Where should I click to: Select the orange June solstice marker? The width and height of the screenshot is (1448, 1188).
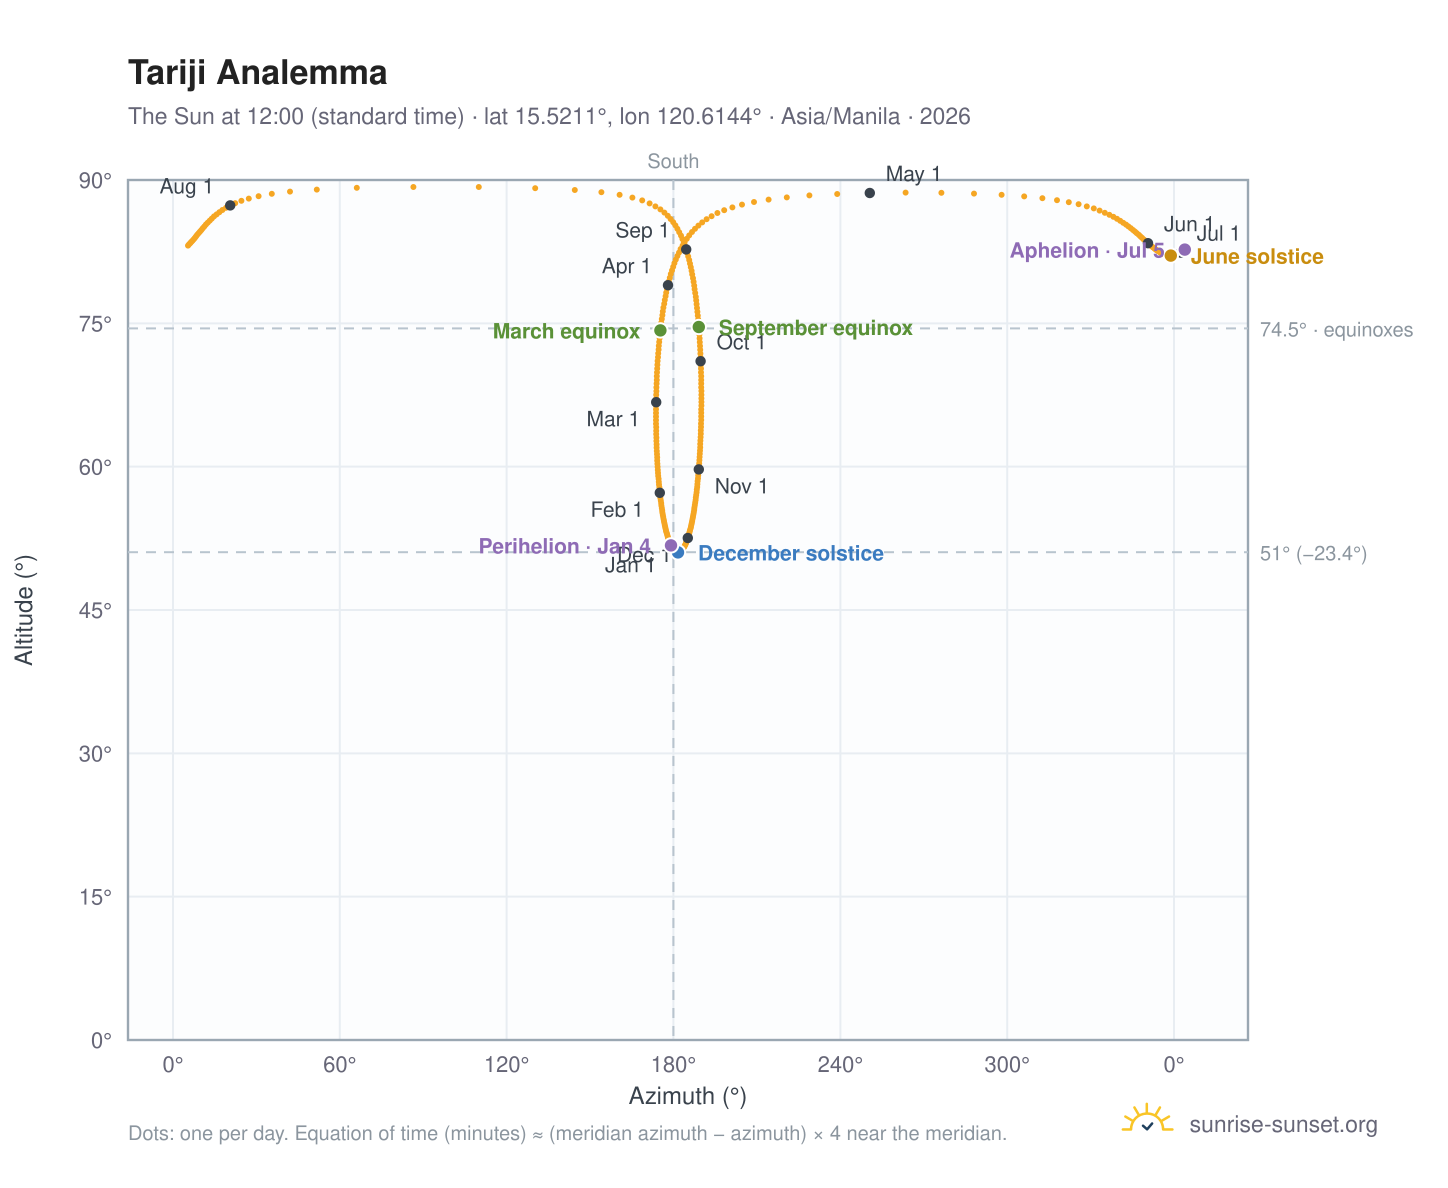[x=1171, y=256]
